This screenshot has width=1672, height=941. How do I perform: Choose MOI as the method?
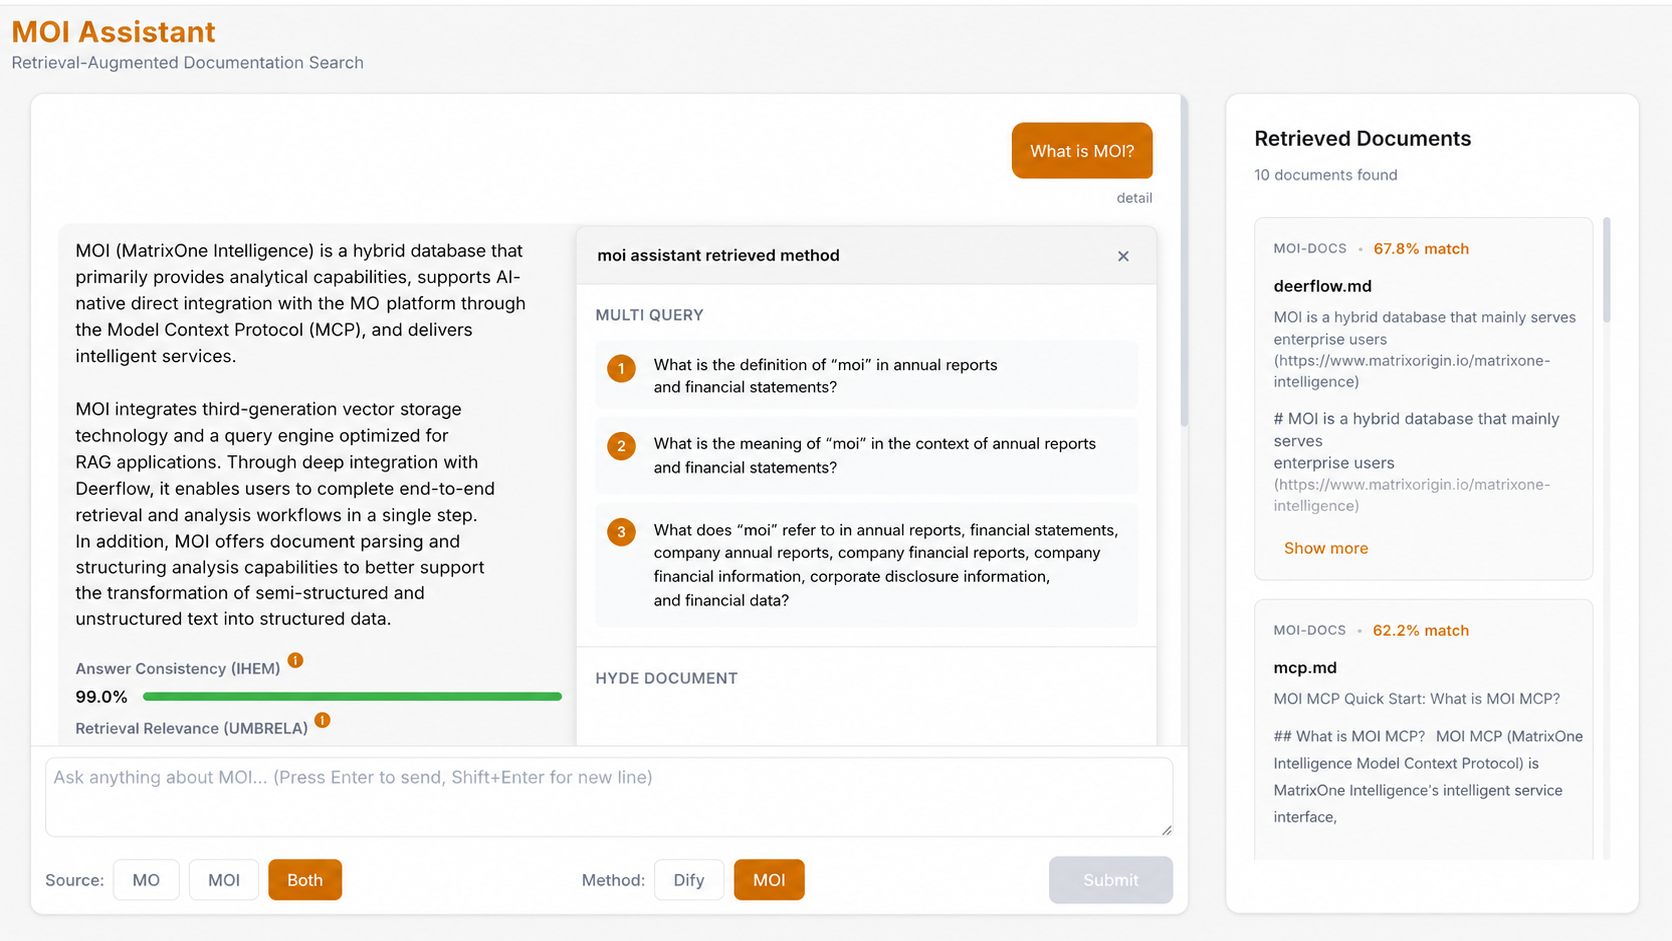pyautogui.click(x=769, y=880)
